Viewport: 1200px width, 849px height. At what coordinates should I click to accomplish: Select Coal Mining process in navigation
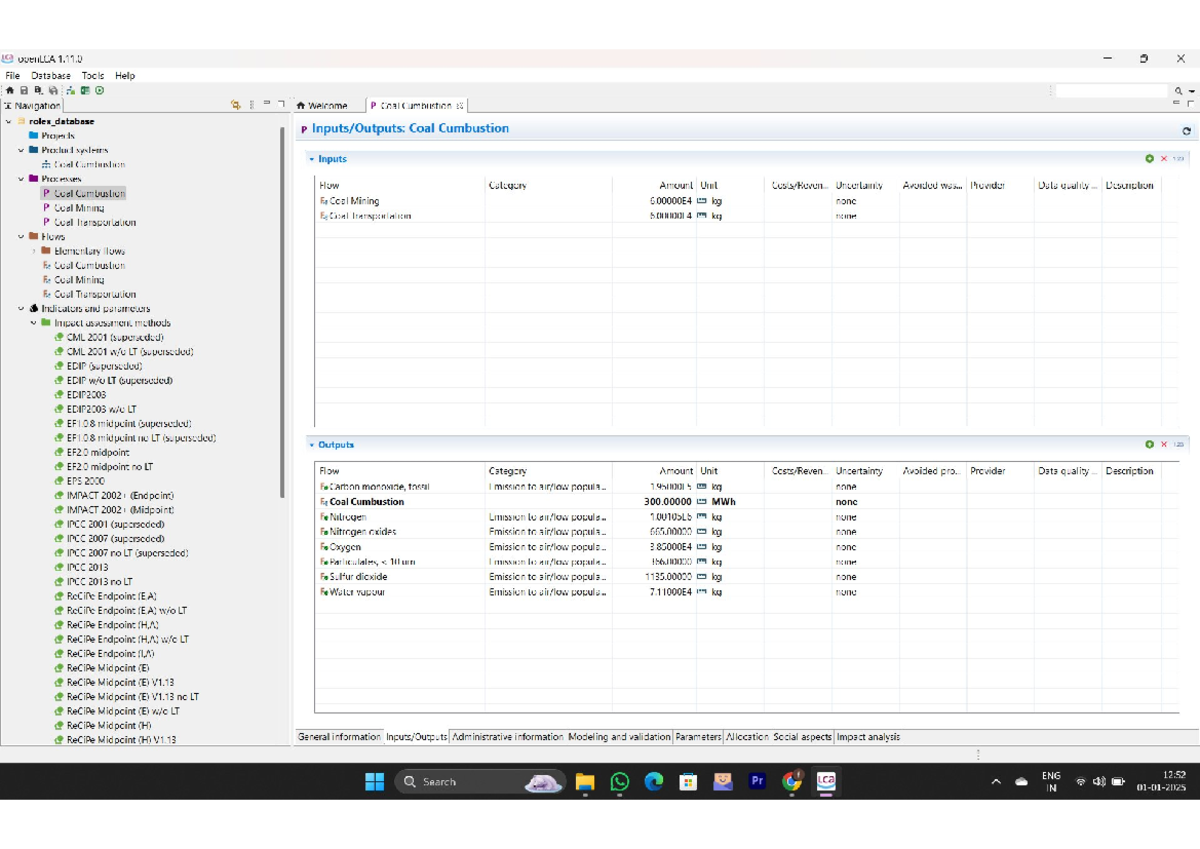coord(79,208)
